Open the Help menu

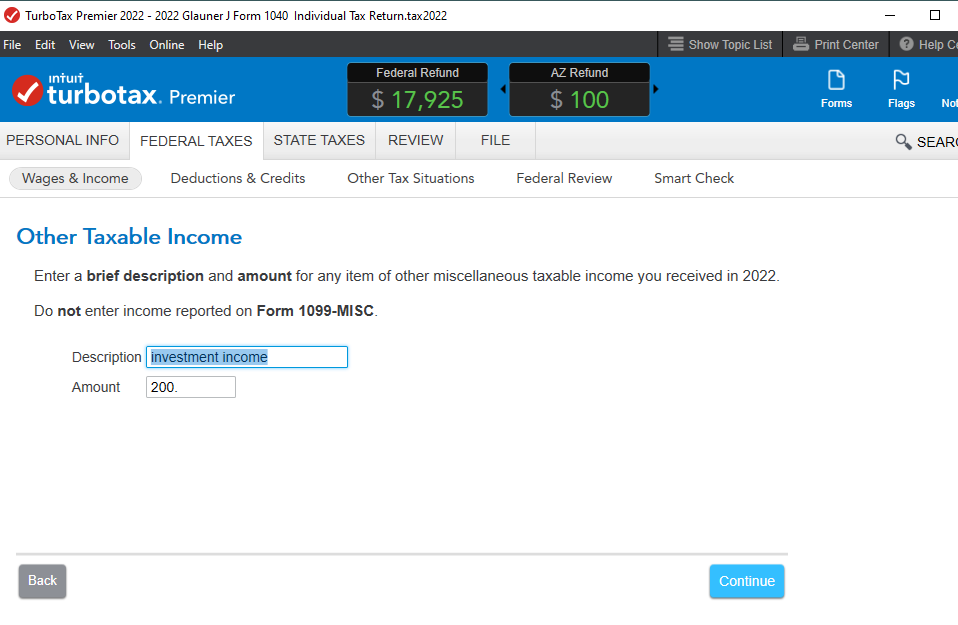pyautogui.click(x=210, y=45)
